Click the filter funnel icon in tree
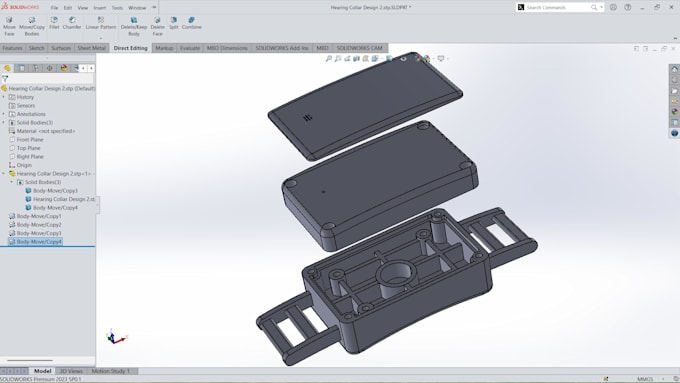This screenshot has width=680, height=383. (x=5, y=79)
